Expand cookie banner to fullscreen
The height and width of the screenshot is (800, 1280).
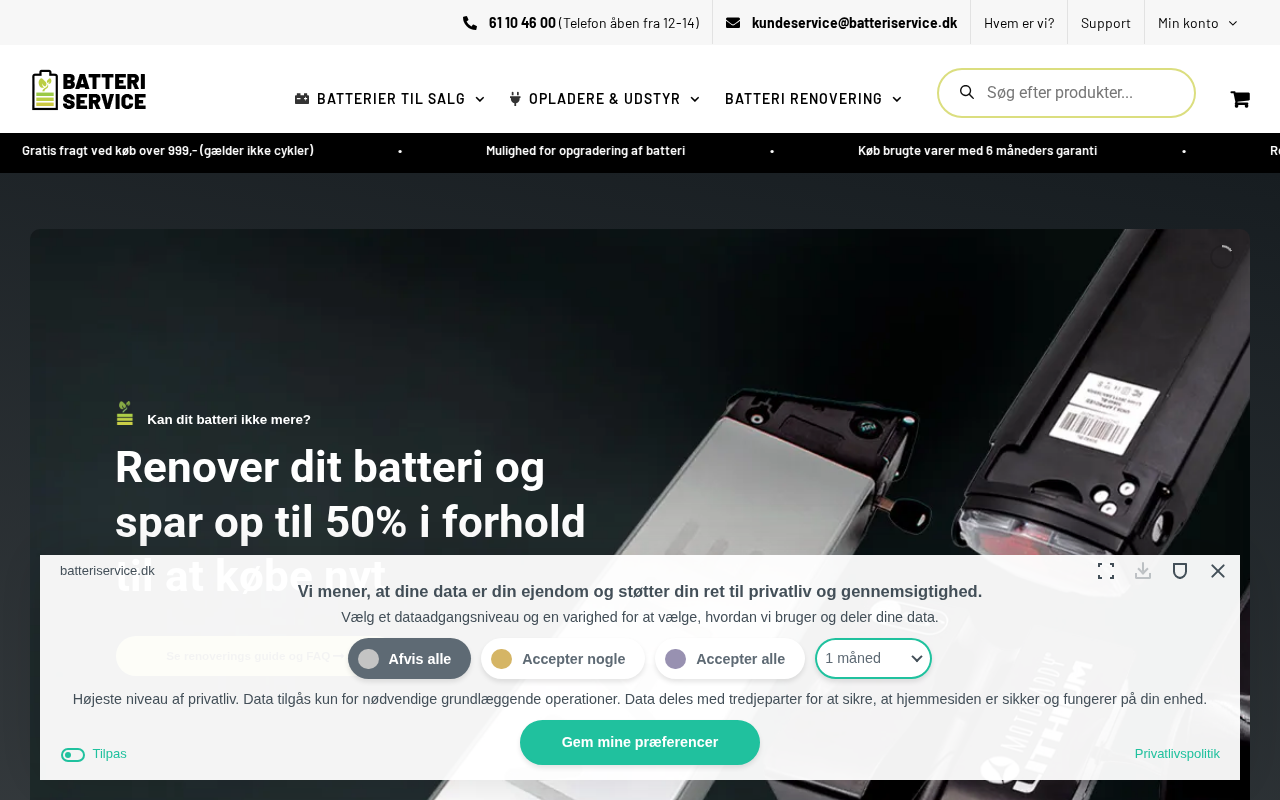(x=1106, y=571)
